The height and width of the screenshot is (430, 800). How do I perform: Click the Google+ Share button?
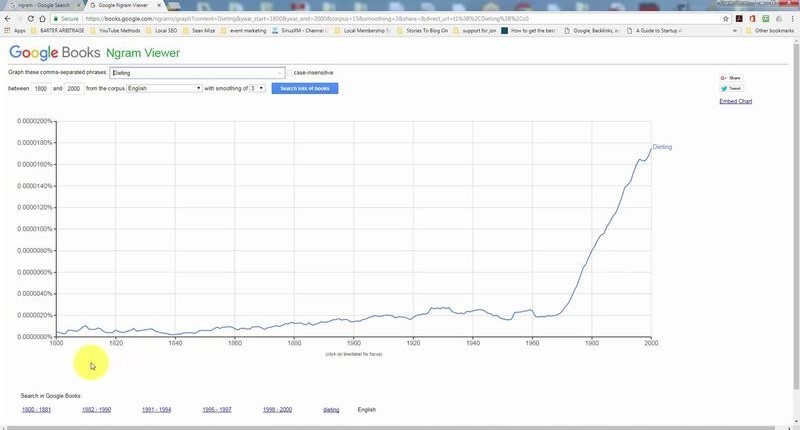[x=729, y=78]
